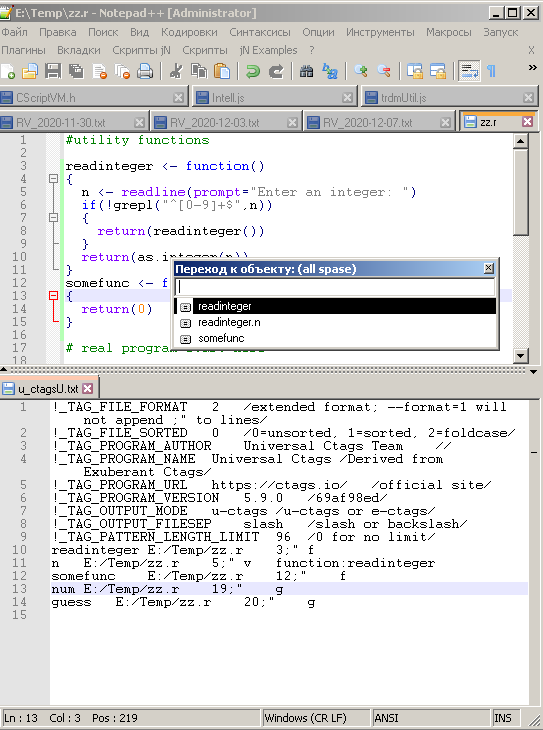The image size is (543, 730).
Task: Open the Синтаксисы menu
Action: (x=260, y=32)
